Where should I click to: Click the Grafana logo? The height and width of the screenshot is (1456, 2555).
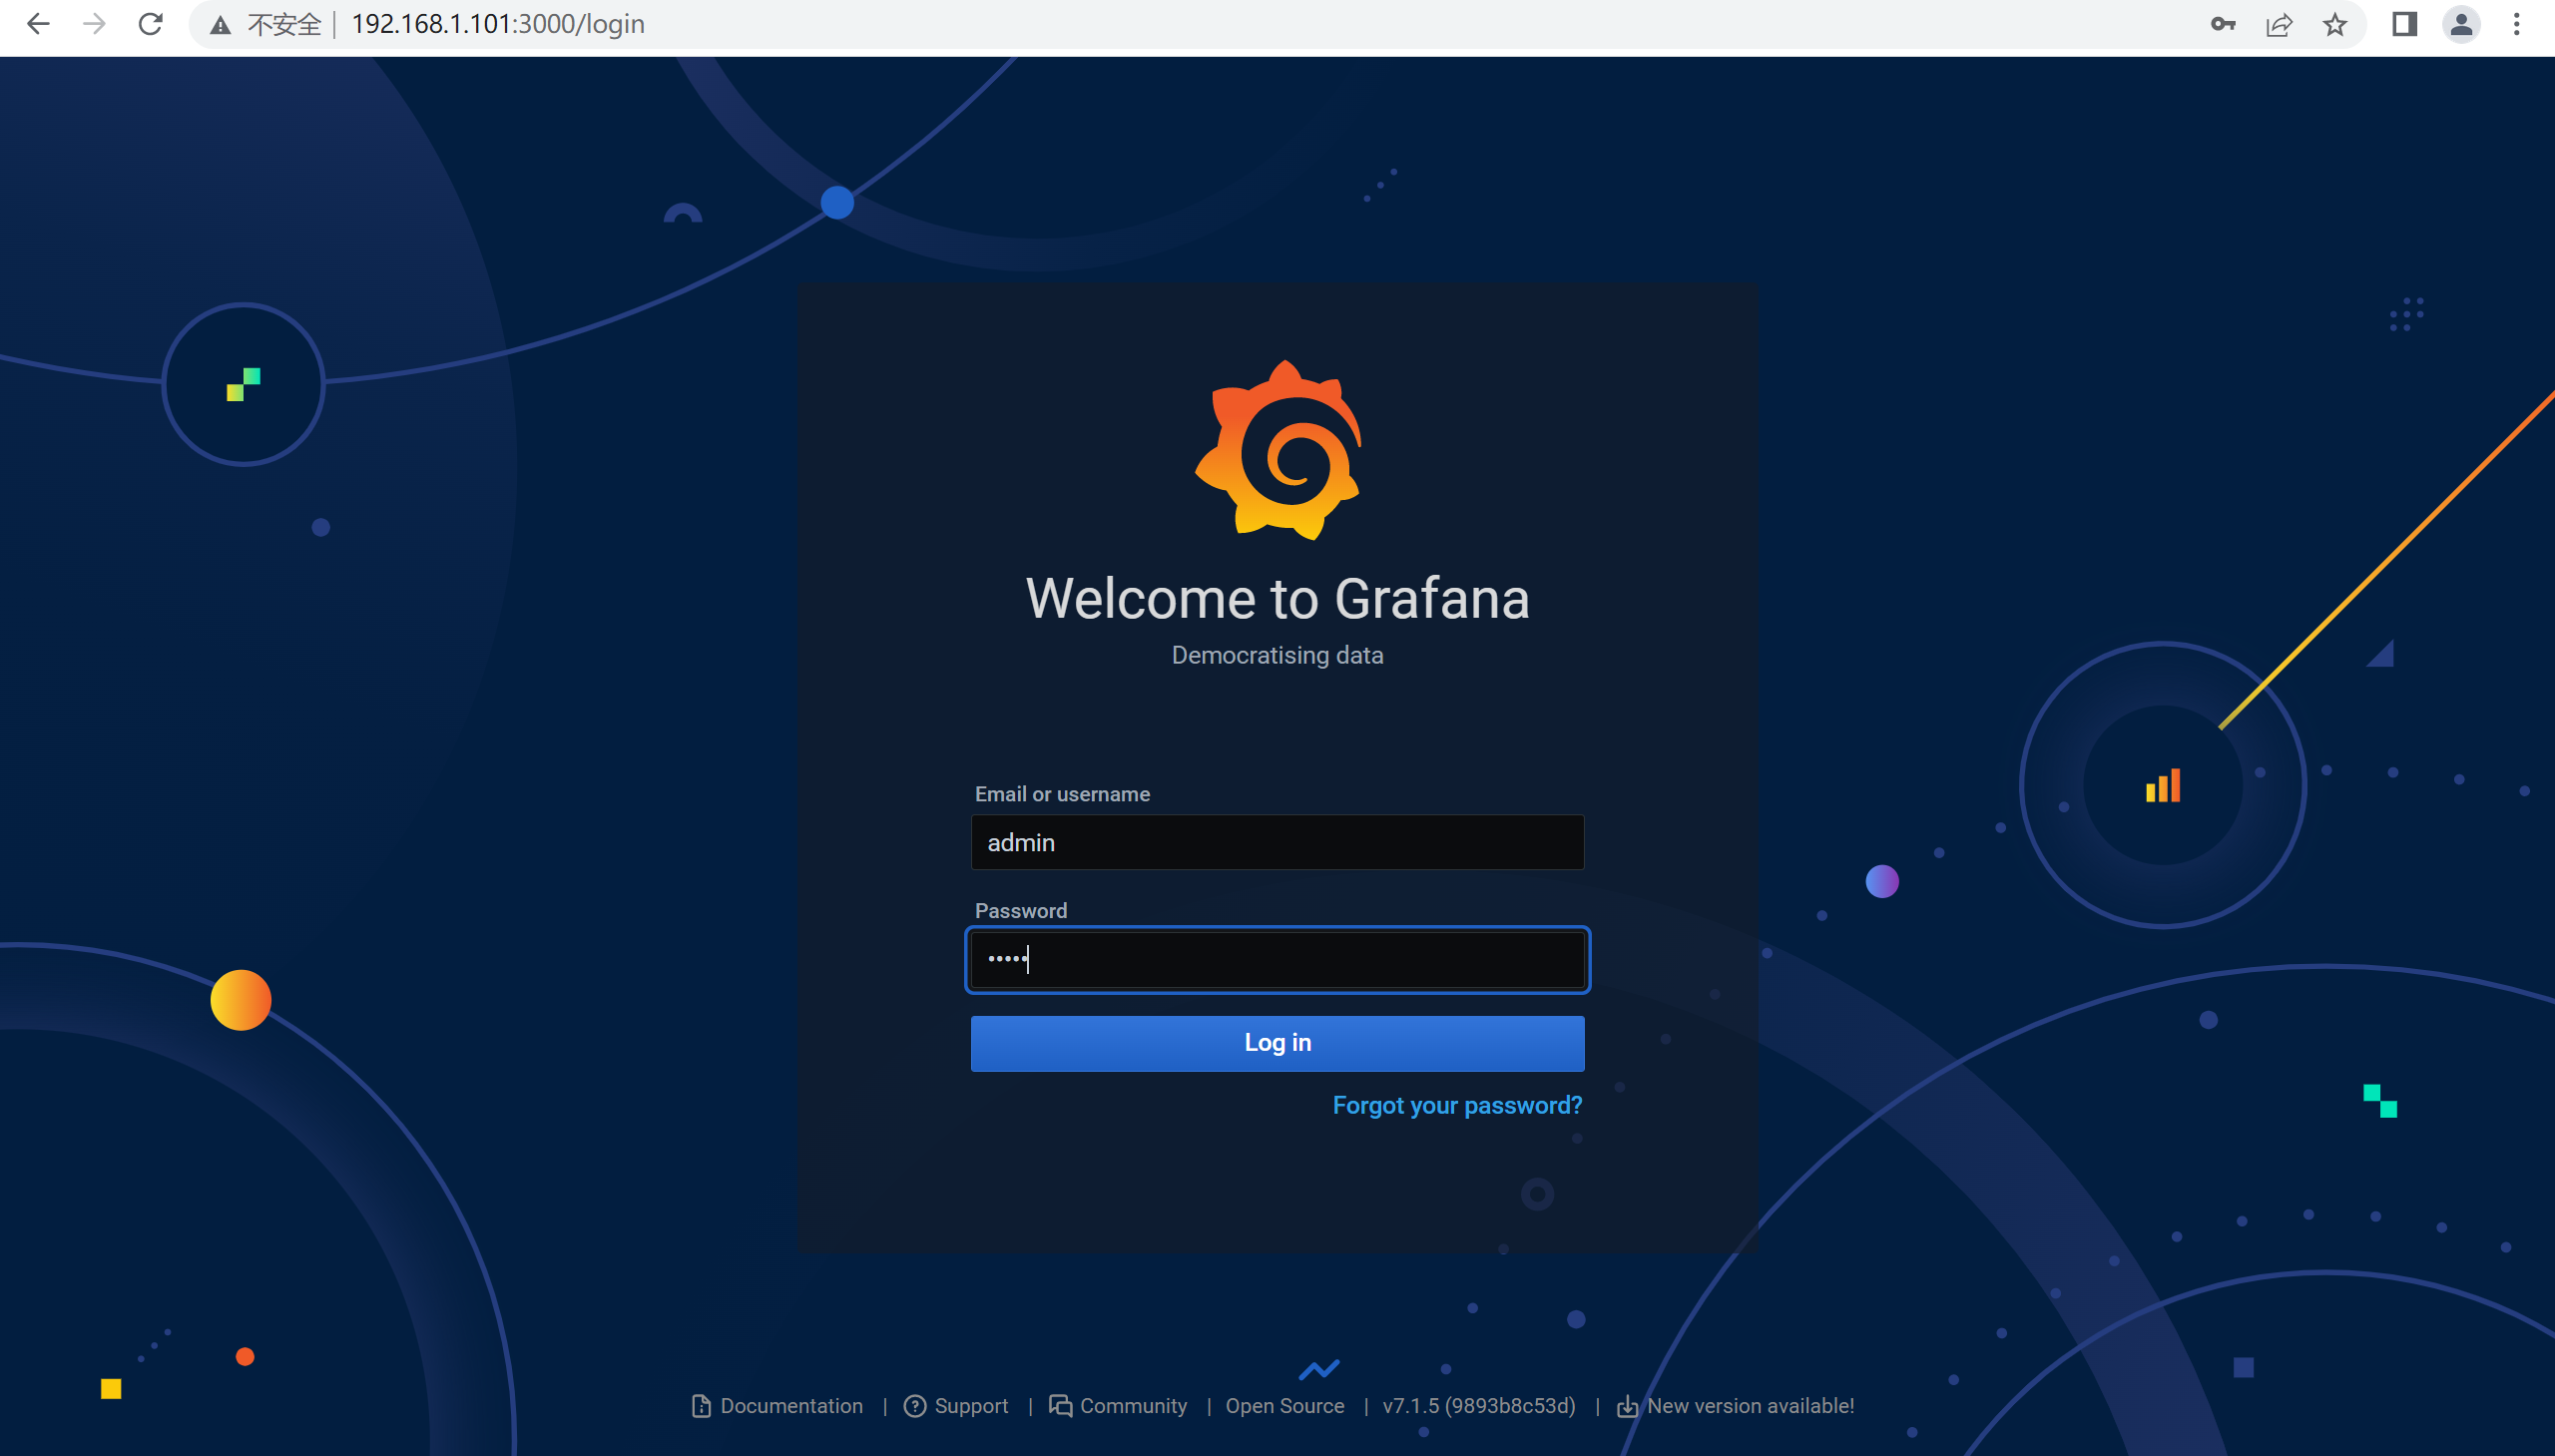point(1278,450)
